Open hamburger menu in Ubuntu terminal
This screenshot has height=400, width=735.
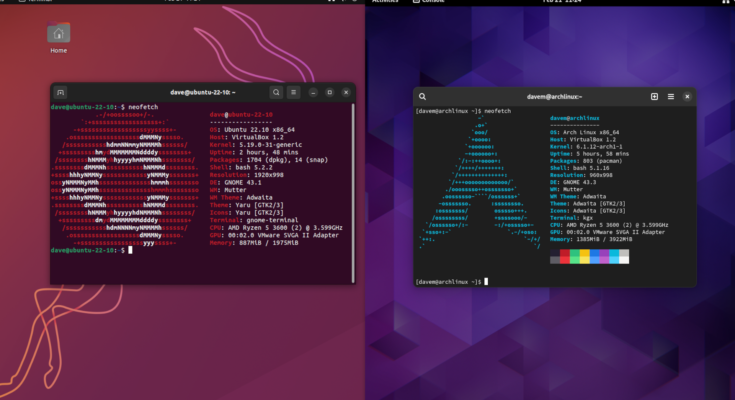(294, 92)
